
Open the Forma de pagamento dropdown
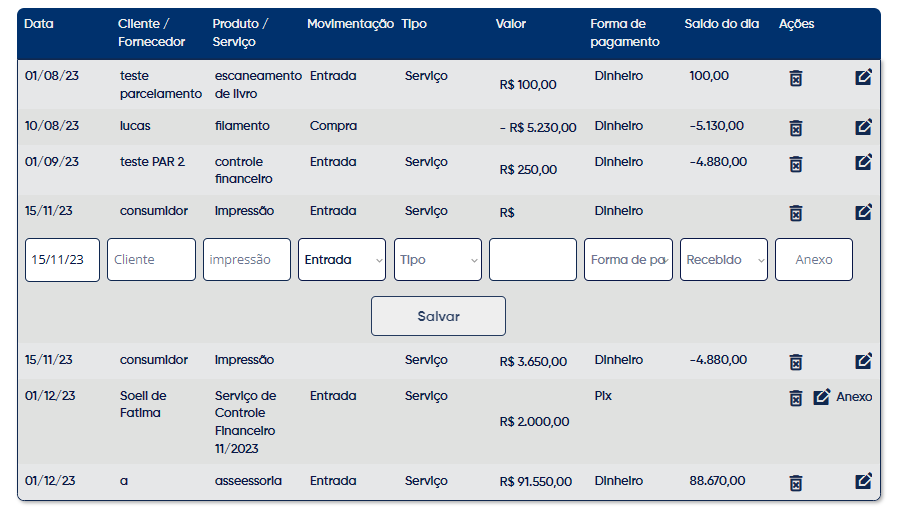coord(628,259)
